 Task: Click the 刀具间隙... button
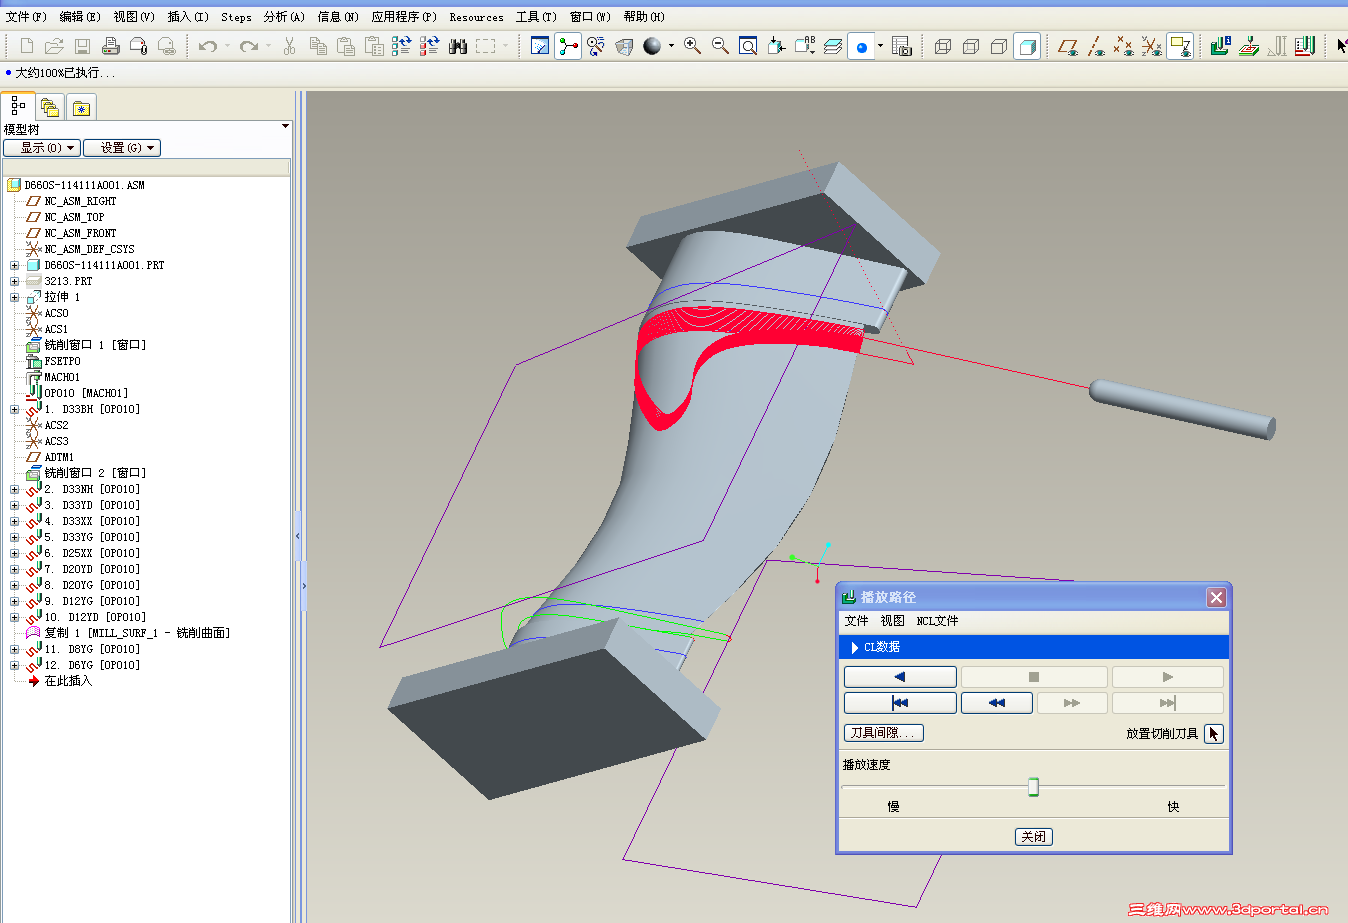(x=884, y=733)
